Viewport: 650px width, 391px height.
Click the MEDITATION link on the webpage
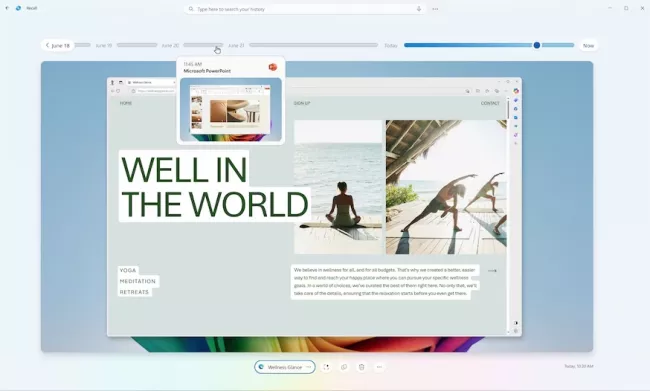138,281
